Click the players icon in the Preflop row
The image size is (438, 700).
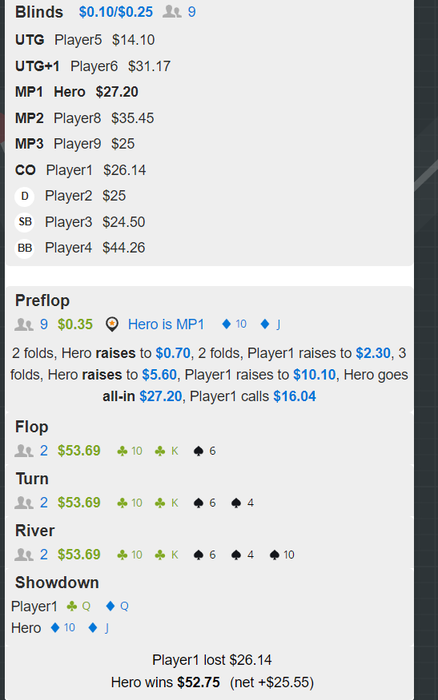24,325
